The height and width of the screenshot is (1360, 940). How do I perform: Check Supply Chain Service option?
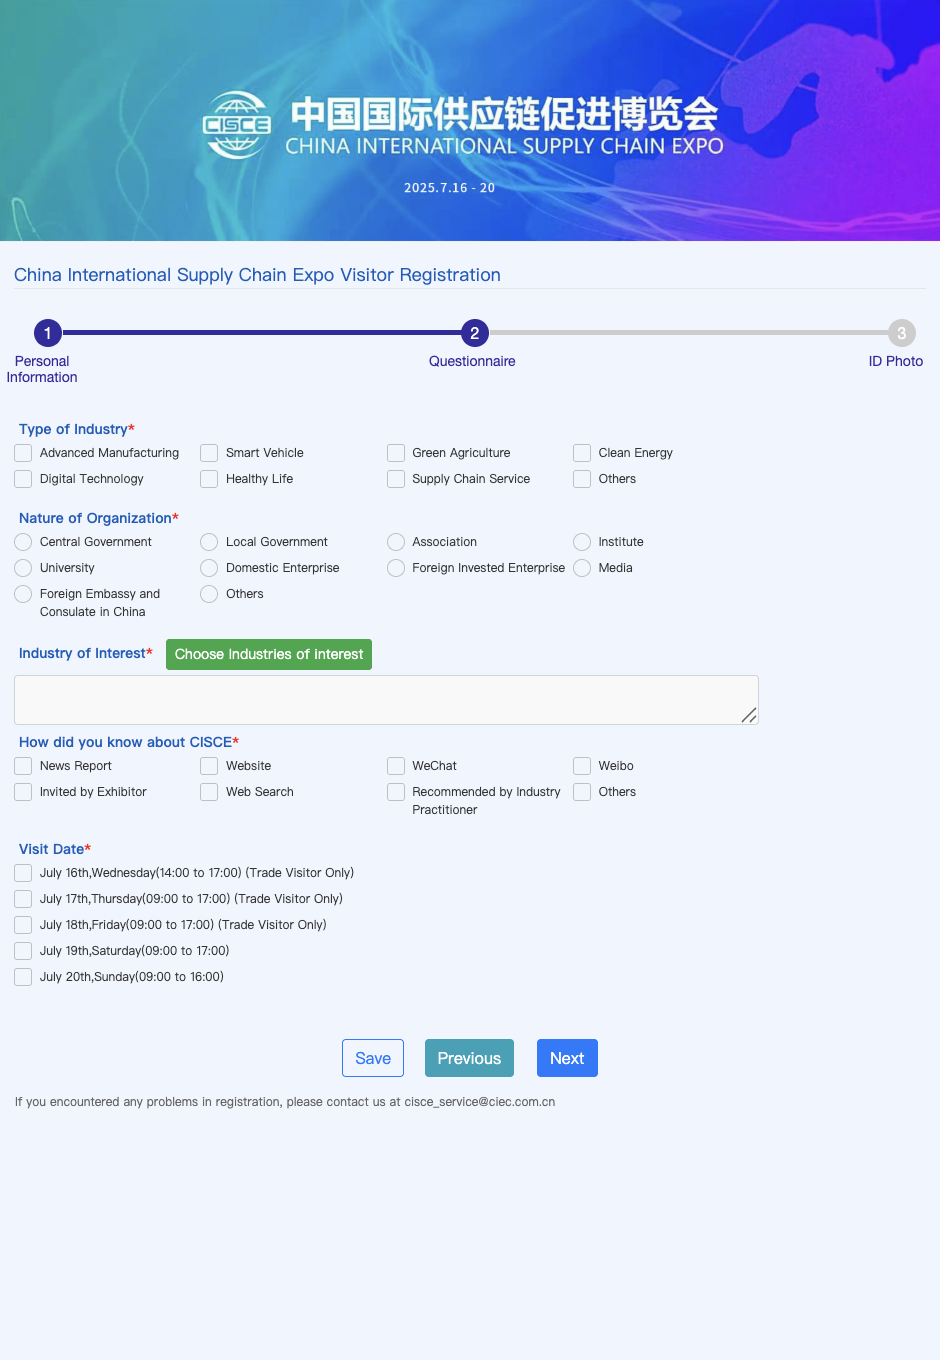[x=396, y=479]
